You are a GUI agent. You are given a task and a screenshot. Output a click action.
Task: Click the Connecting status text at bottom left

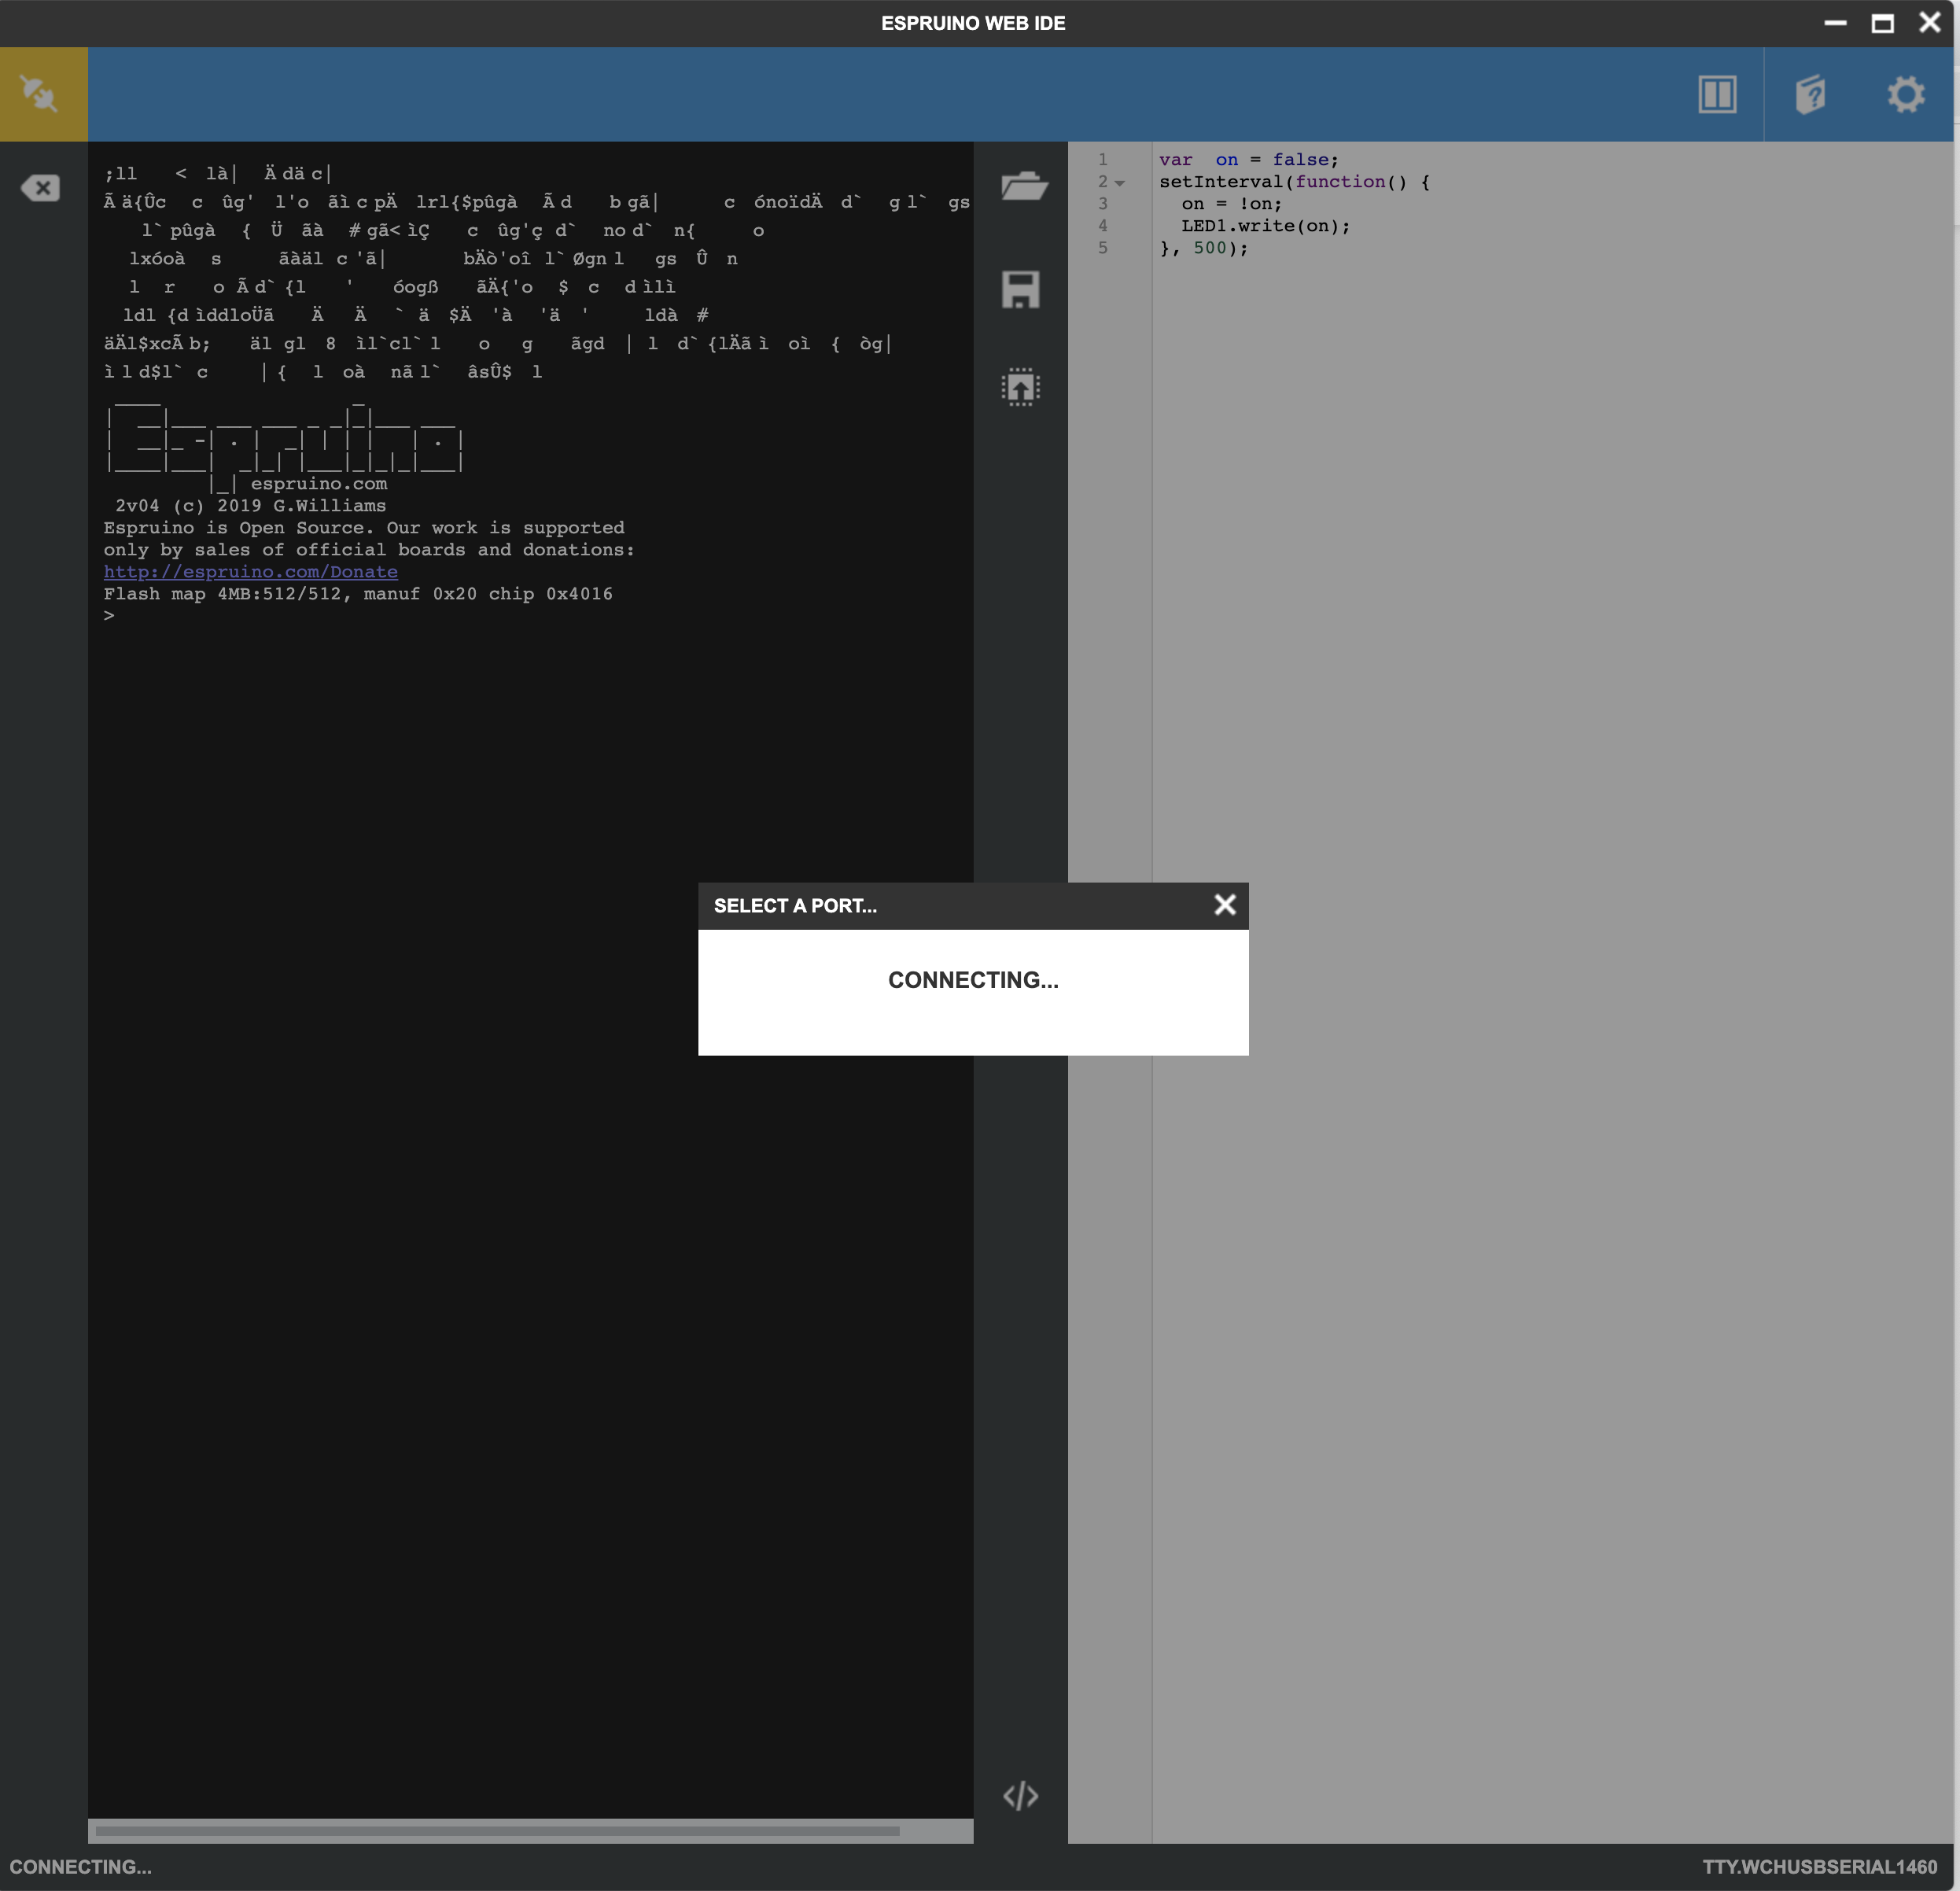81,1867
